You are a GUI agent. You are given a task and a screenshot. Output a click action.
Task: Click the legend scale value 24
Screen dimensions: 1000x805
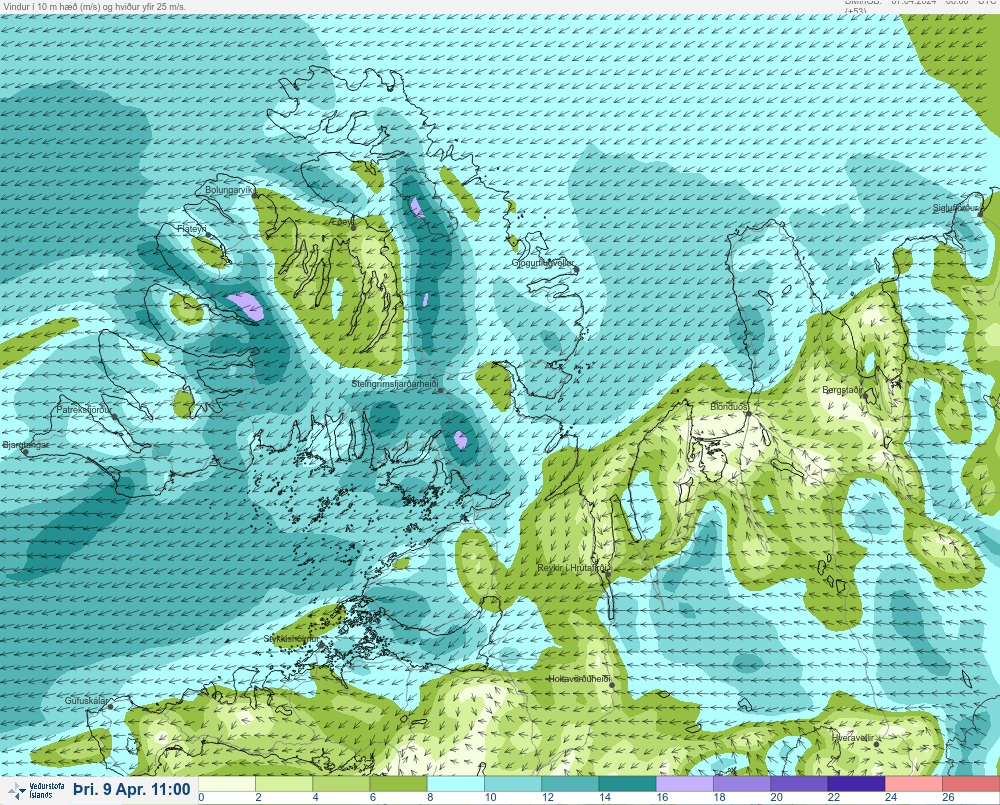point(892,797)
